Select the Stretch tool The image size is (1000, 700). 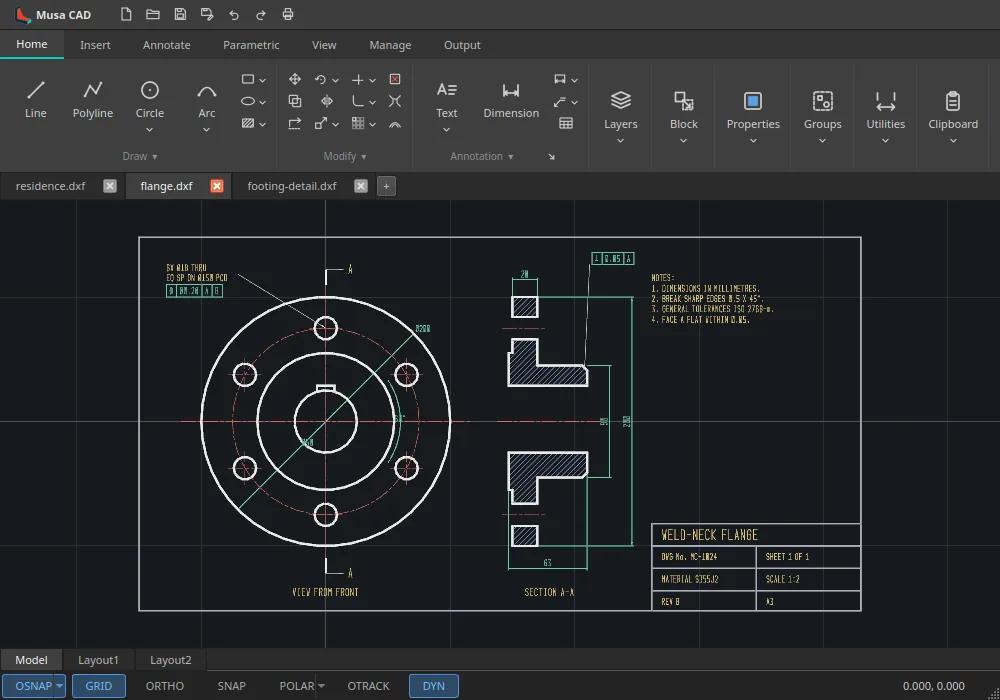tap(295, 123)
